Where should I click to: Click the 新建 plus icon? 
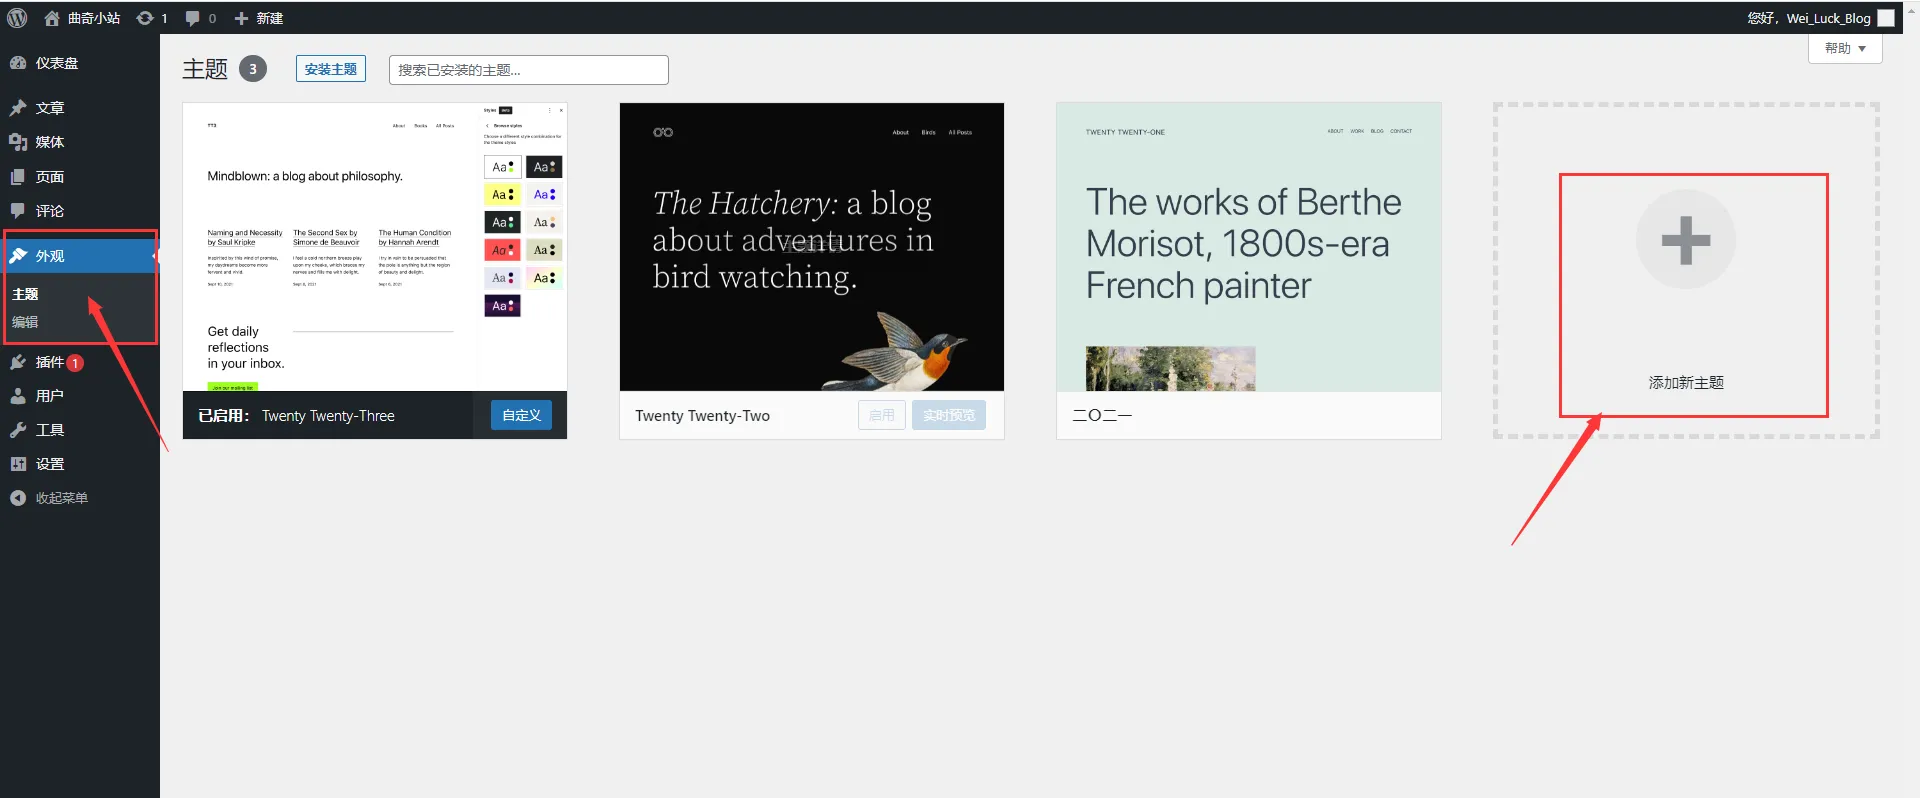point(241,18)
